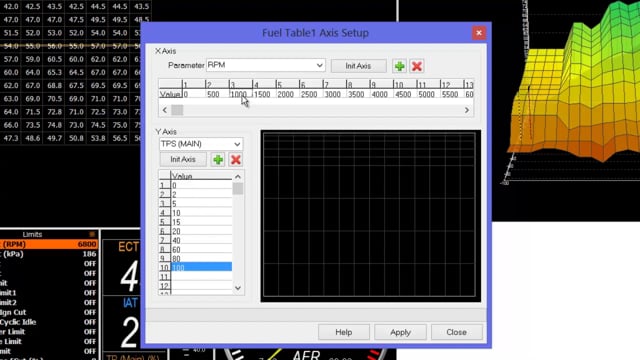Select X Axis value cell 4000

(381, 94)
